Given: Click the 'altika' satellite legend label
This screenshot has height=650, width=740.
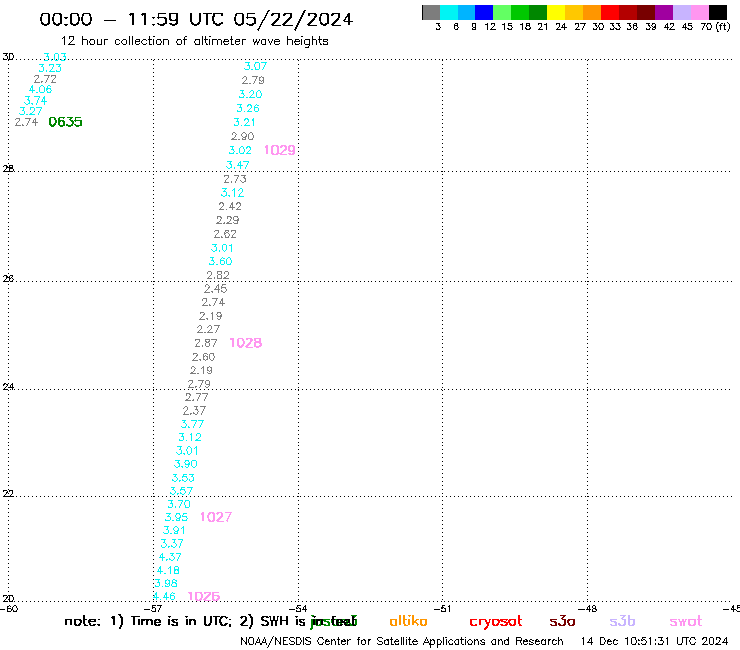Looking at the screenshot, I should click(x=408, y=621).
